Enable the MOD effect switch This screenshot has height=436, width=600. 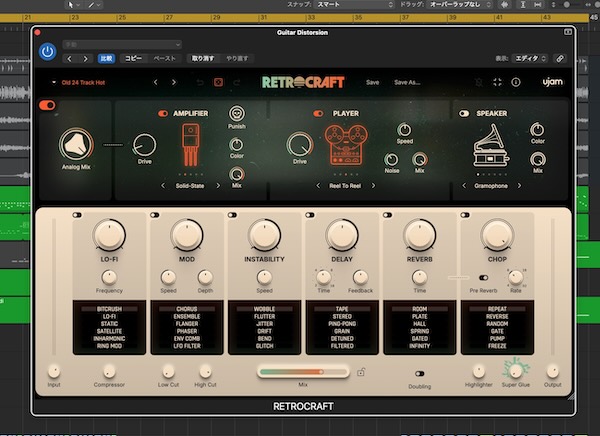[155, 215]
